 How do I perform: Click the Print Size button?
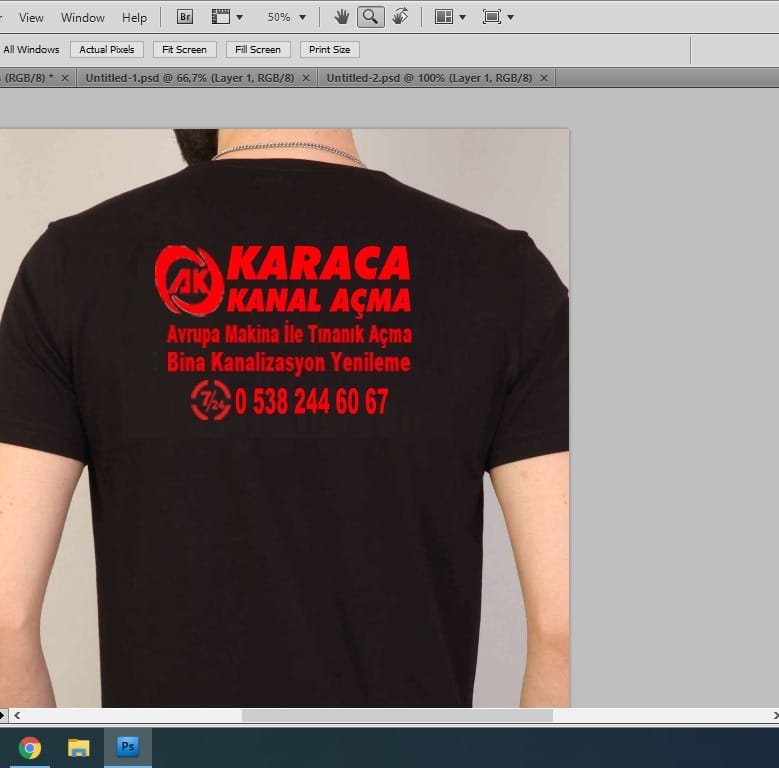[329, 50]
